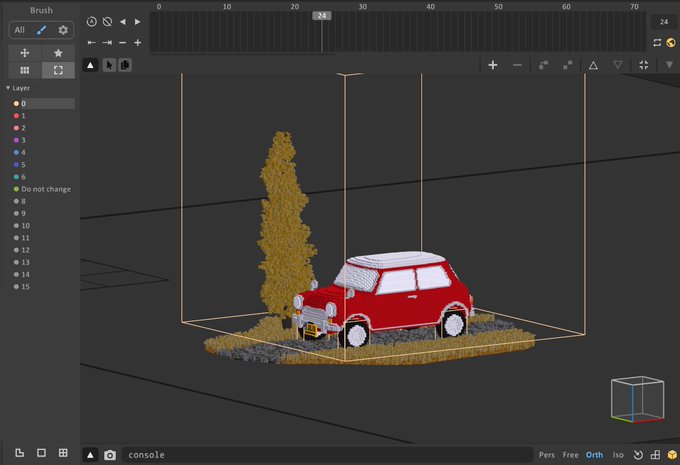Click the down triangle hierarchy icon
The width and height of the screenshot is (680, 465).
coord(618,65)
